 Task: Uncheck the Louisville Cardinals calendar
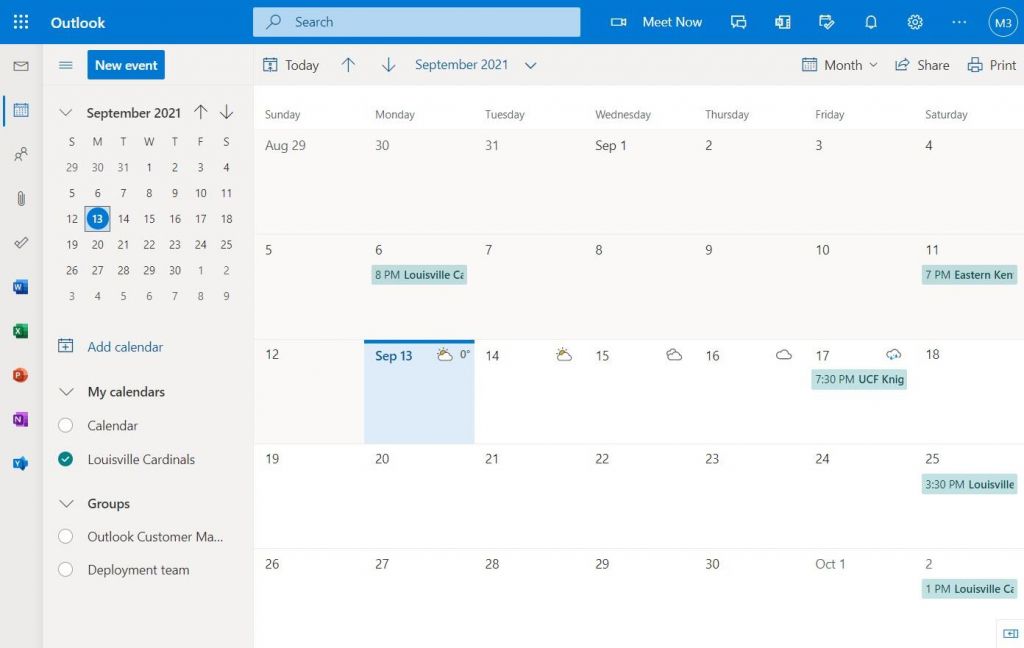(65, 459)
